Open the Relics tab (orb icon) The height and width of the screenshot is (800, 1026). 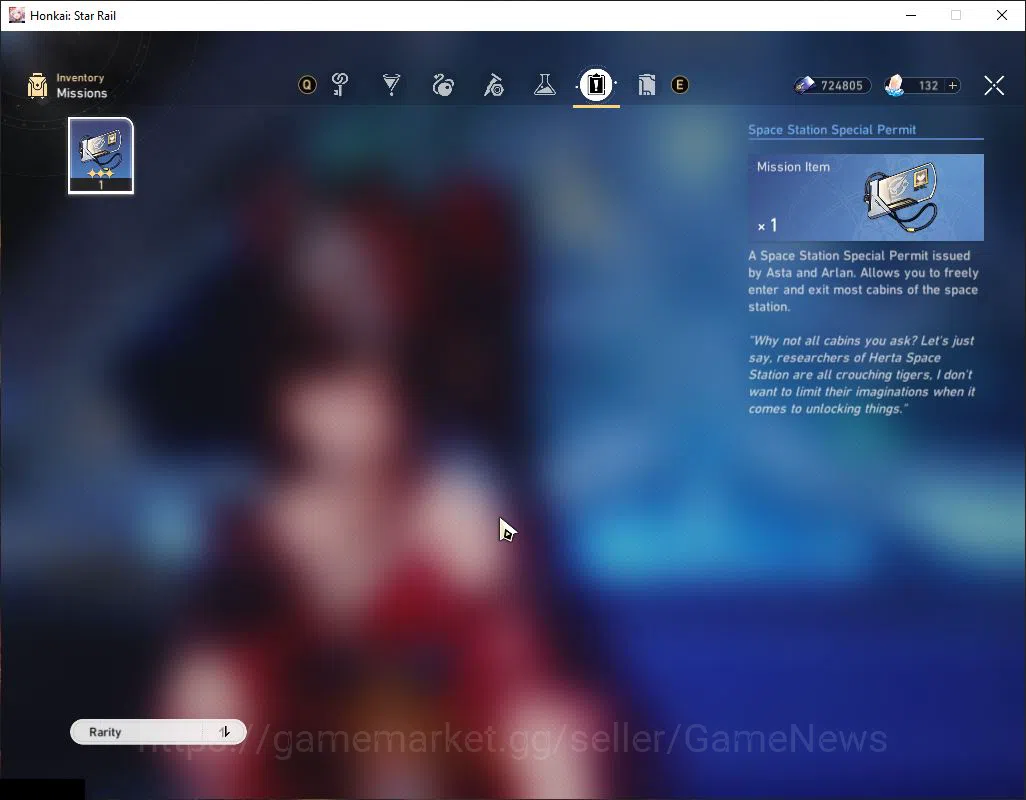click(x=443, y=84)
